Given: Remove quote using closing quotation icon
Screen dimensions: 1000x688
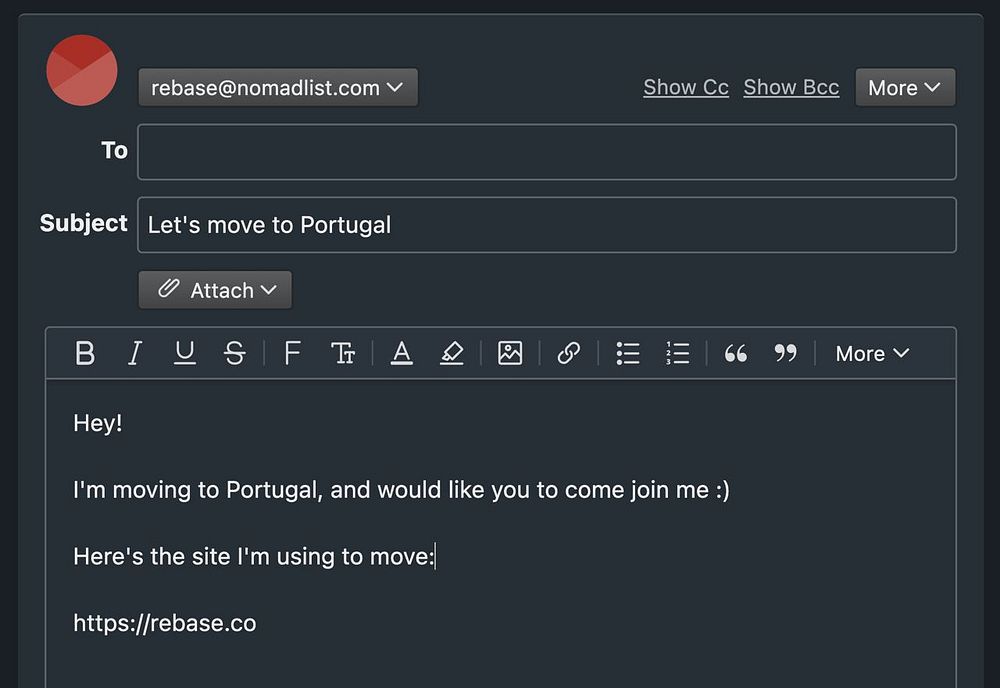Looking at the screenshot, I should point(786,353).
